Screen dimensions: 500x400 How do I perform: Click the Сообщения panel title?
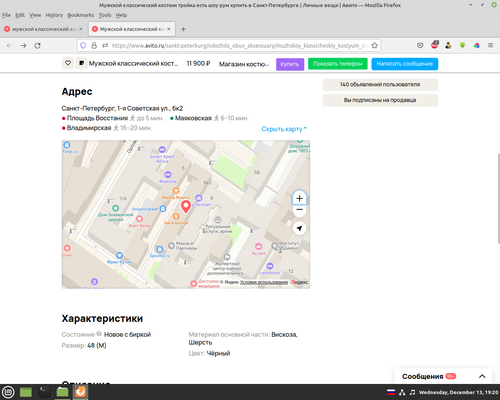point(422,376)
